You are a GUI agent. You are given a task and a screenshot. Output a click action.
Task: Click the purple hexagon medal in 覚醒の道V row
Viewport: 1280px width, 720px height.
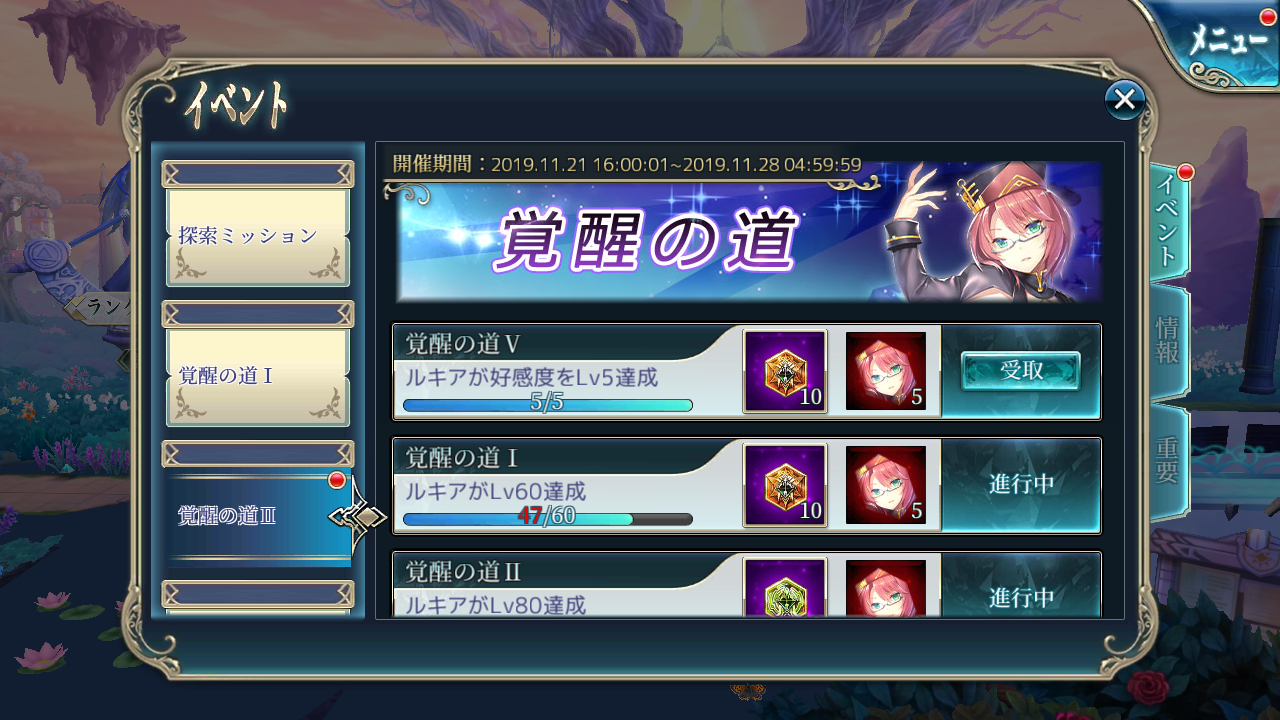coord(785,371)
